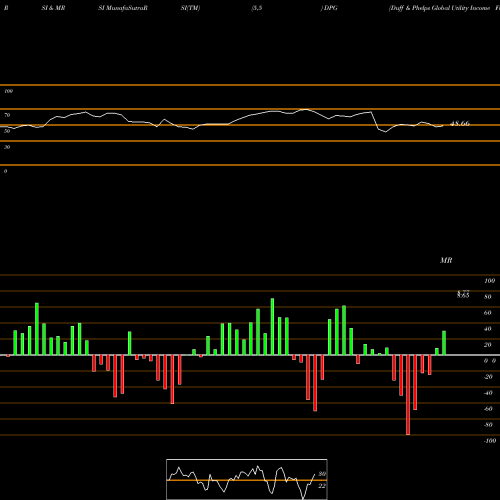Click the '-40' label on the MR axis
Image resolution: width=500 pixels, height=500 pixels.
pos(488,393)
